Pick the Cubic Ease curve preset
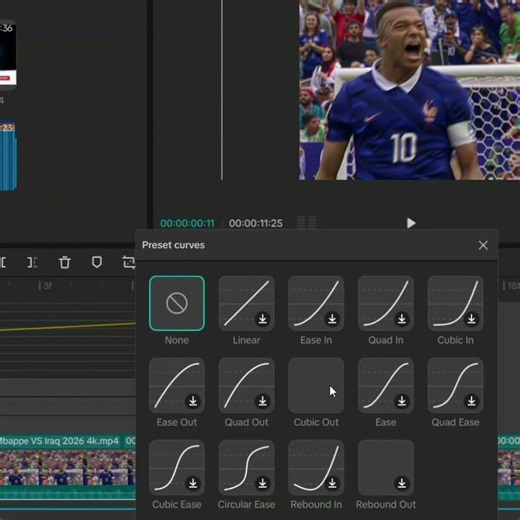Viewport: 520px width, 520px height. click(x=177, y=468)
